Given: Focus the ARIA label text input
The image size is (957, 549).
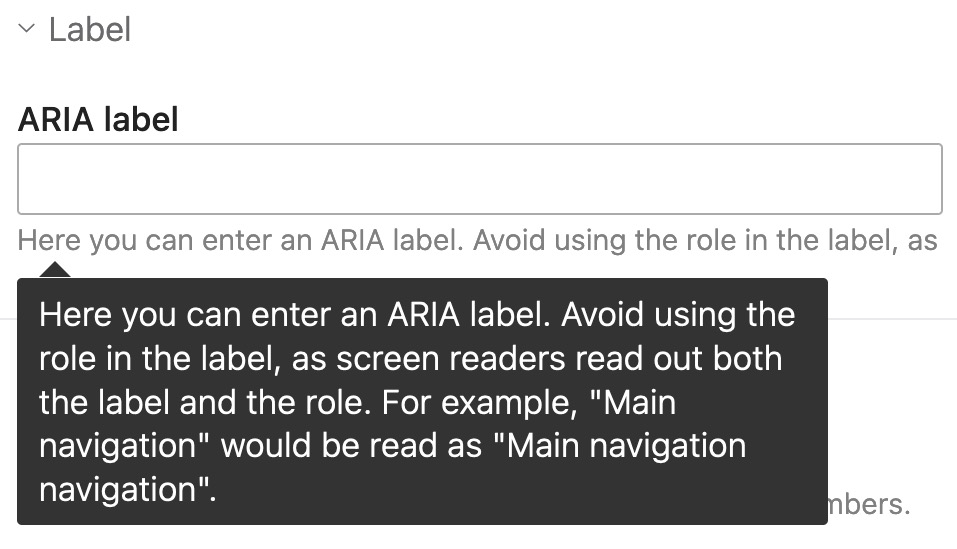Looking at the screenshot, I should click(480, 179).
